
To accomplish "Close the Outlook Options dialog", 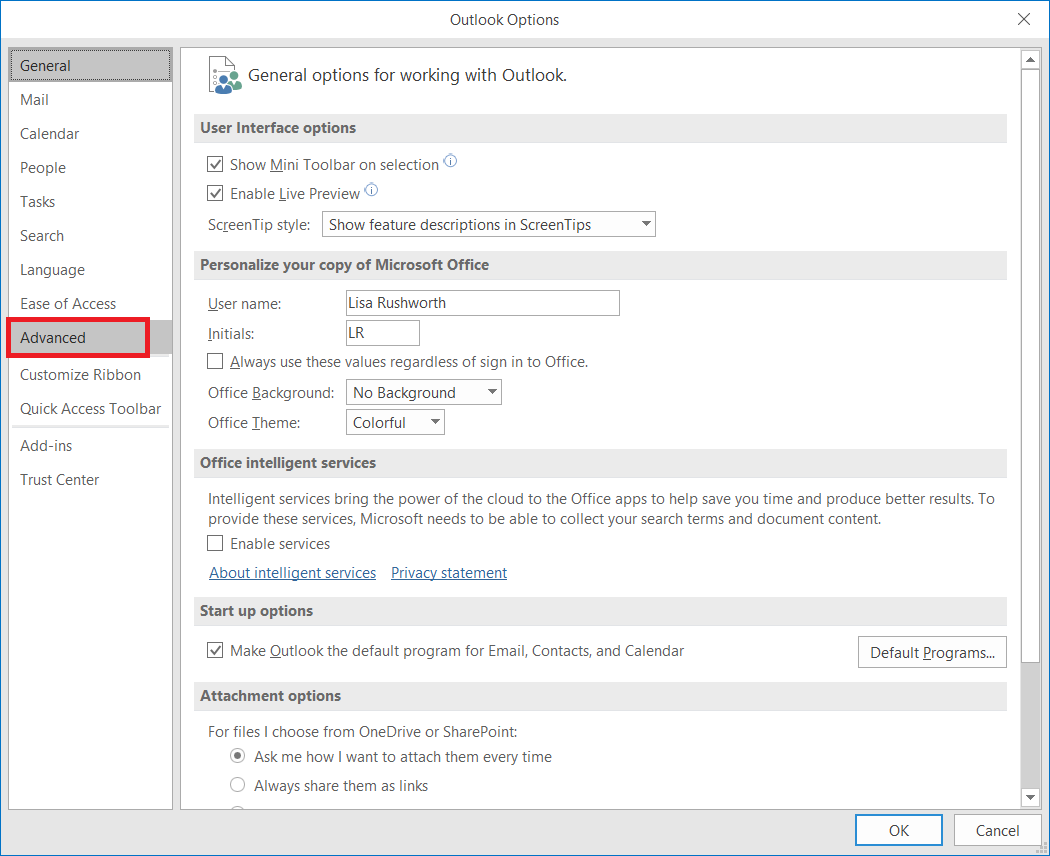I will tap(1023, 19).
